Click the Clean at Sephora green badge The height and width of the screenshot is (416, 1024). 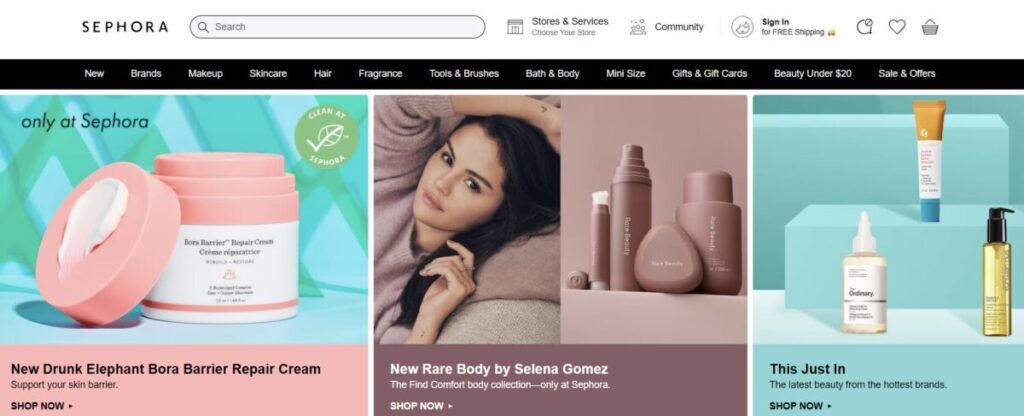pos(326,138)
